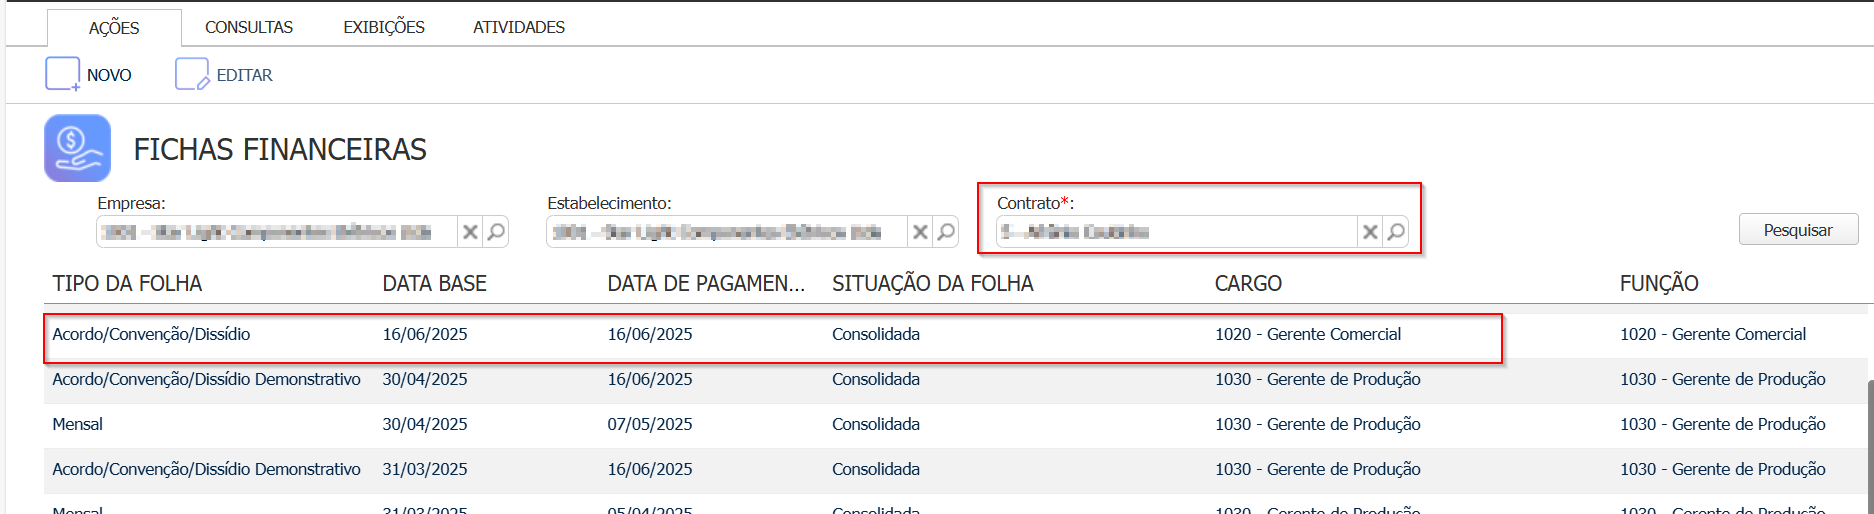
Task: Open Contrato lookup magnifier icon
Action: pos(1396,232)
